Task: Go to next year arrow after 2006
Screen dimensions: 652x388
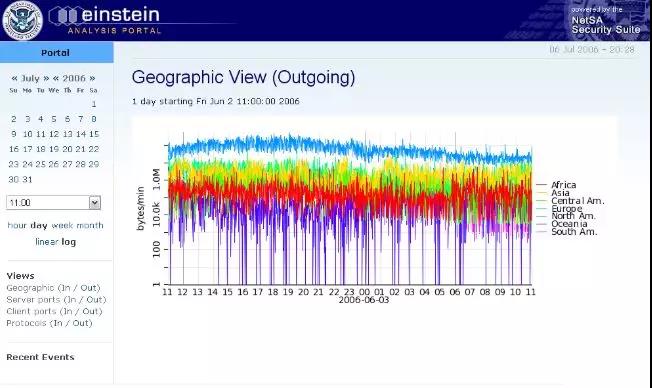Action: click(x=92, y=78)
